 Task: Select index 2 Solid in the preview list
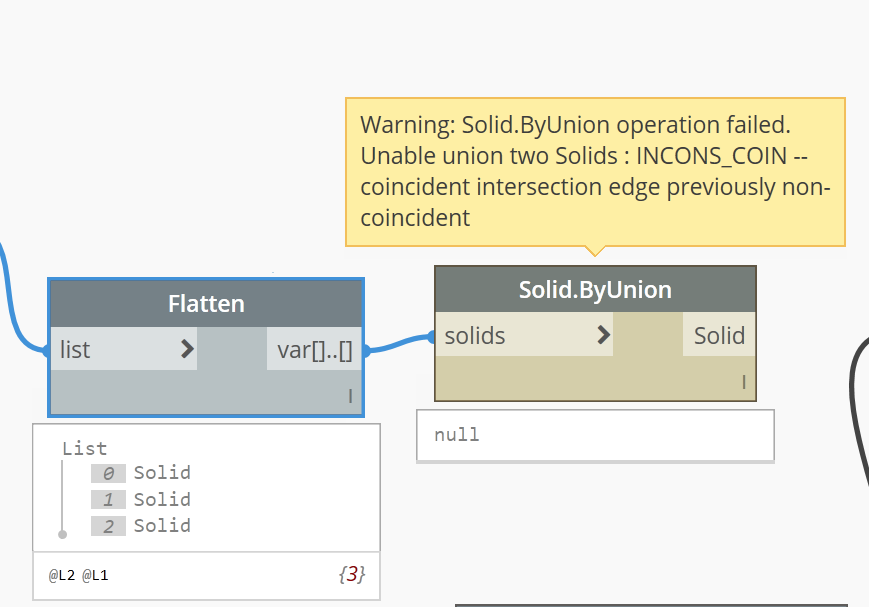click(161, 525)
